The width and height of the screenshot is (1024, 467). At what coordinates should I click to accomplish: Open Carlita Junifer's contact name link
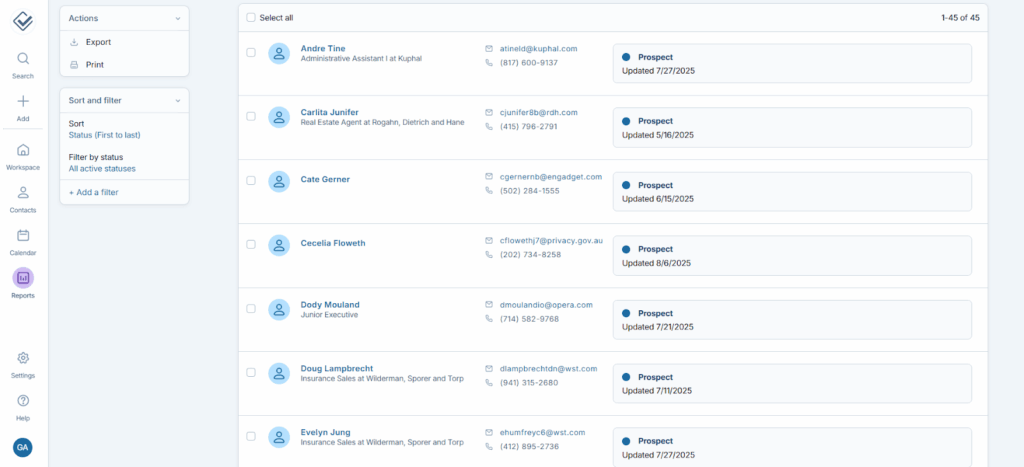click(x=329, y=112)
